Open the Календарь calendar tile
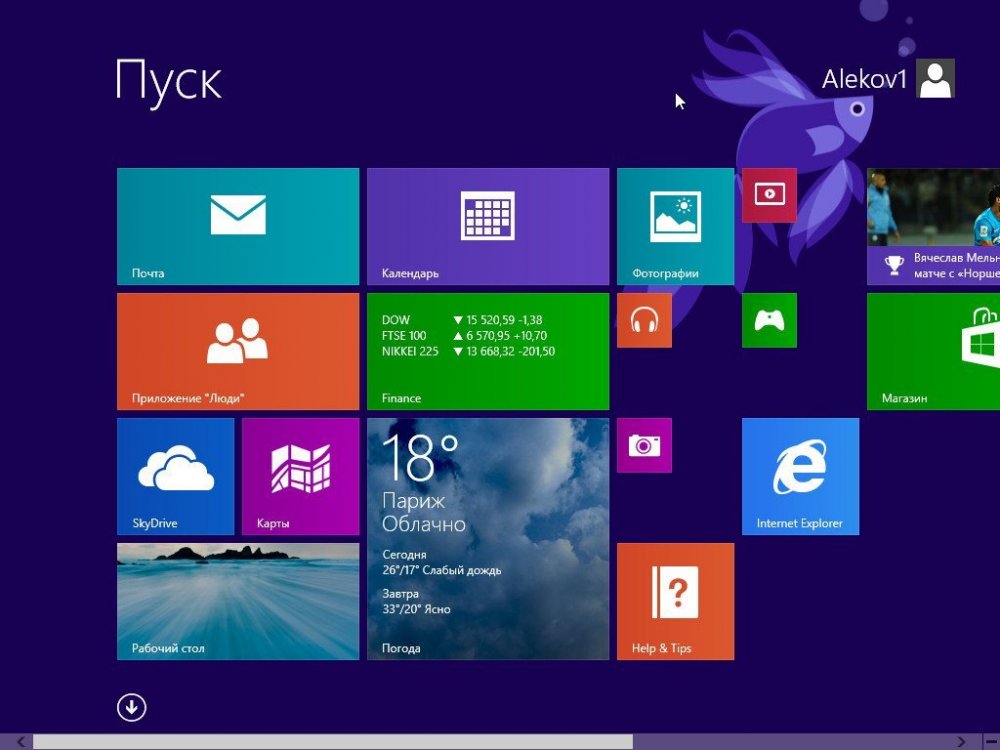 [x=488, y=226]
